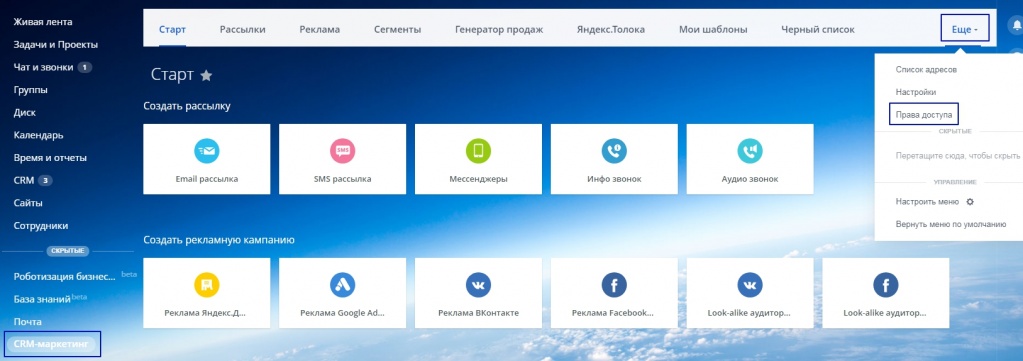Open CRM counter badge with 3
Viewport: 1023px width, 361px height.
tap(44, 180)
